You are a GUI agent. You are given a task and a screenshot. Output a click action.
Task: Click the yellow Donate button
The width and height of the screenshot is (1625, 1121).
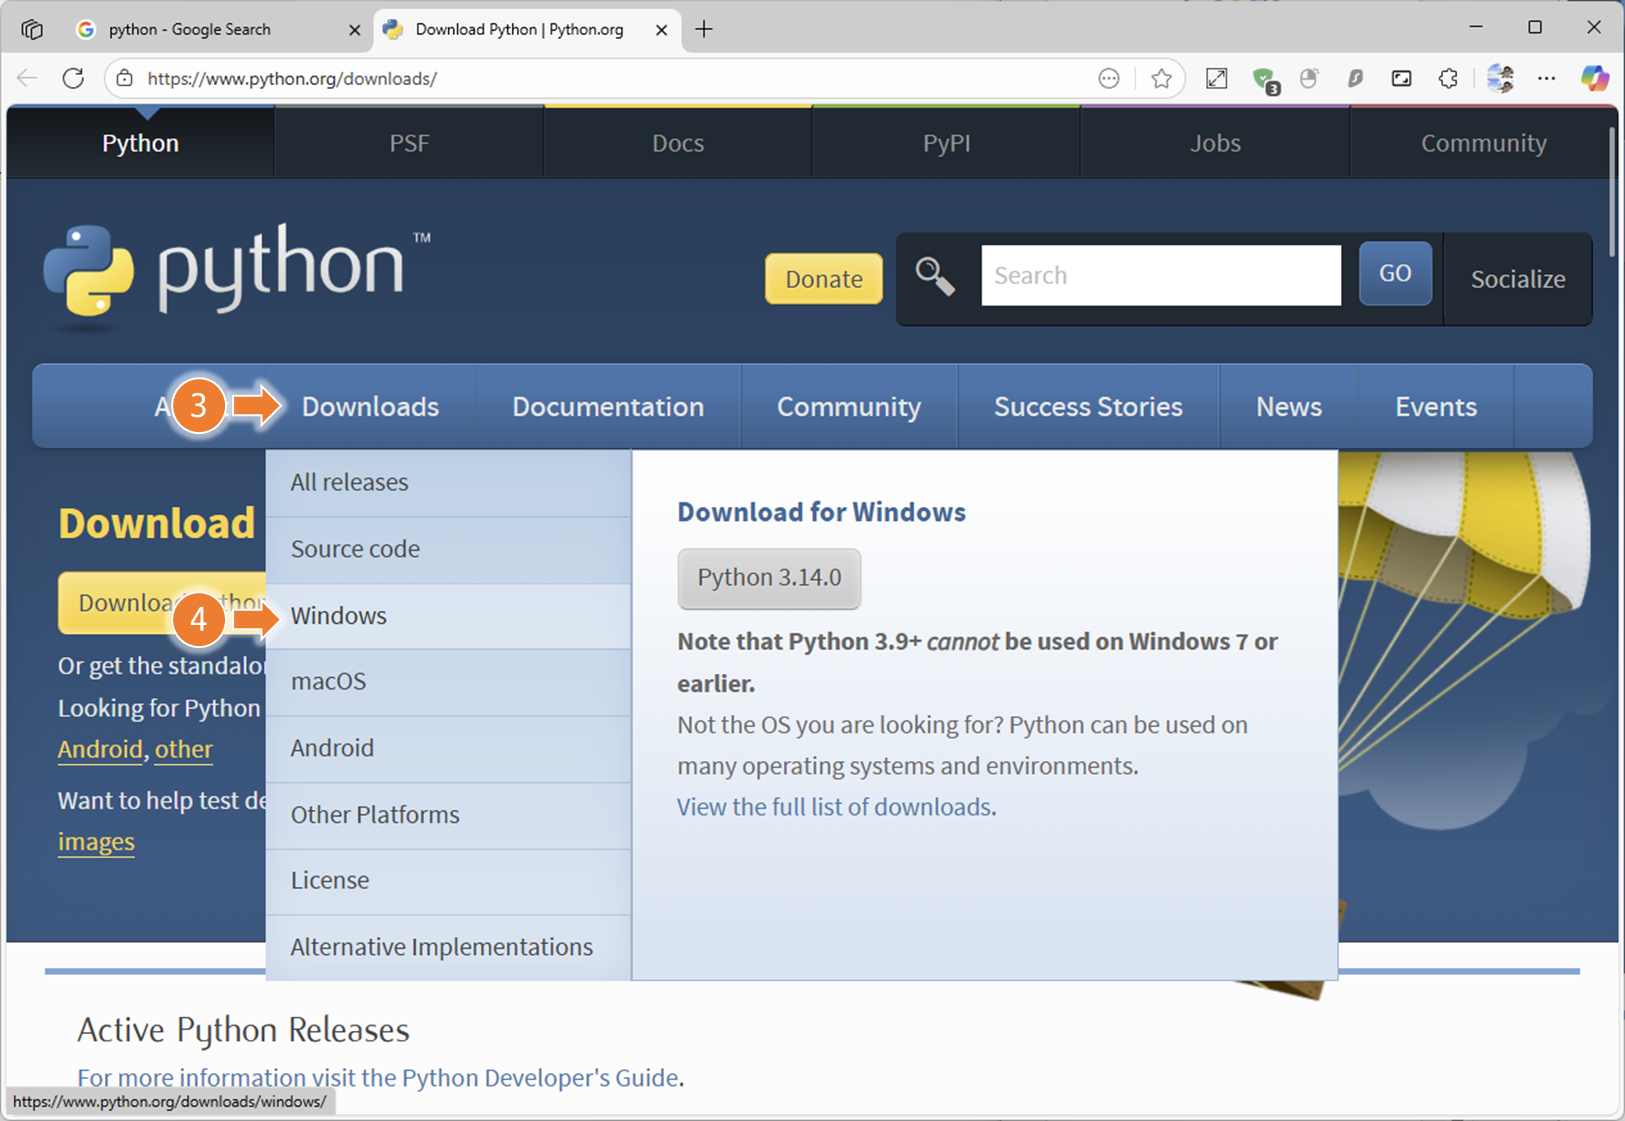[824, 279]
